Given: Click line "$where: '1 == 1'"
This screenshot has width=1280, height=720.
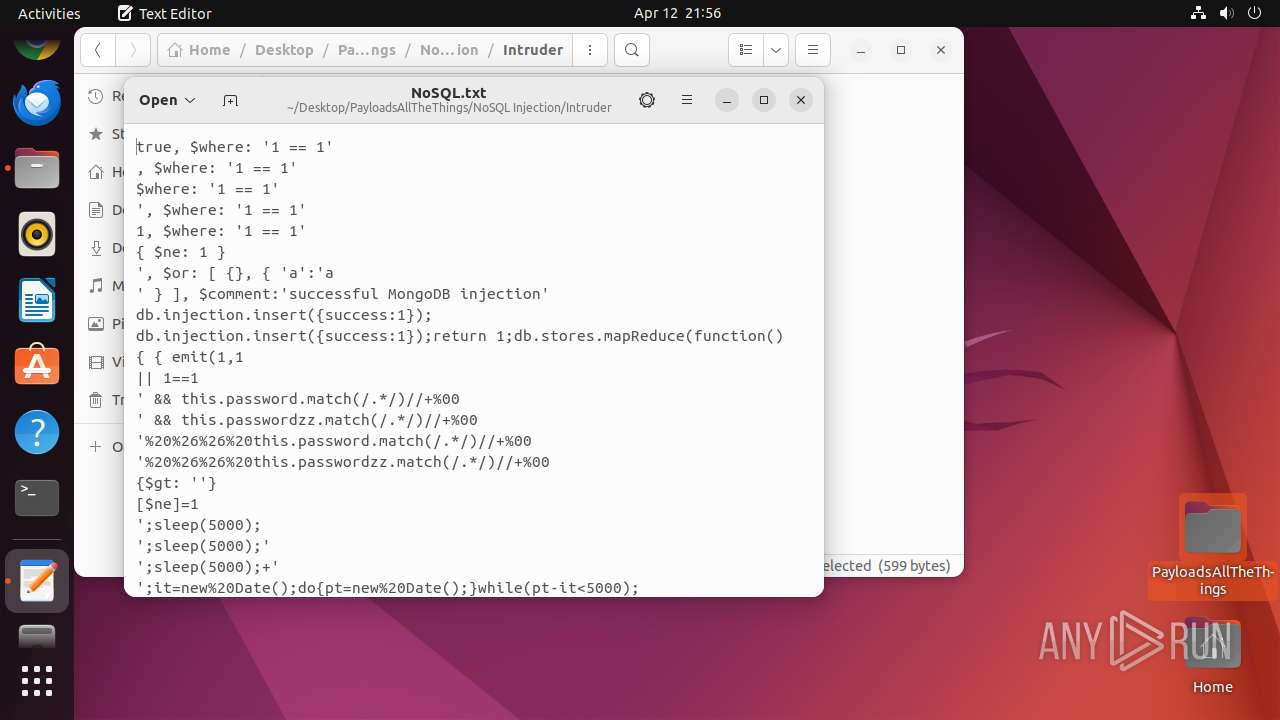Looking at the screenshot, I should [x=208, y=189].
